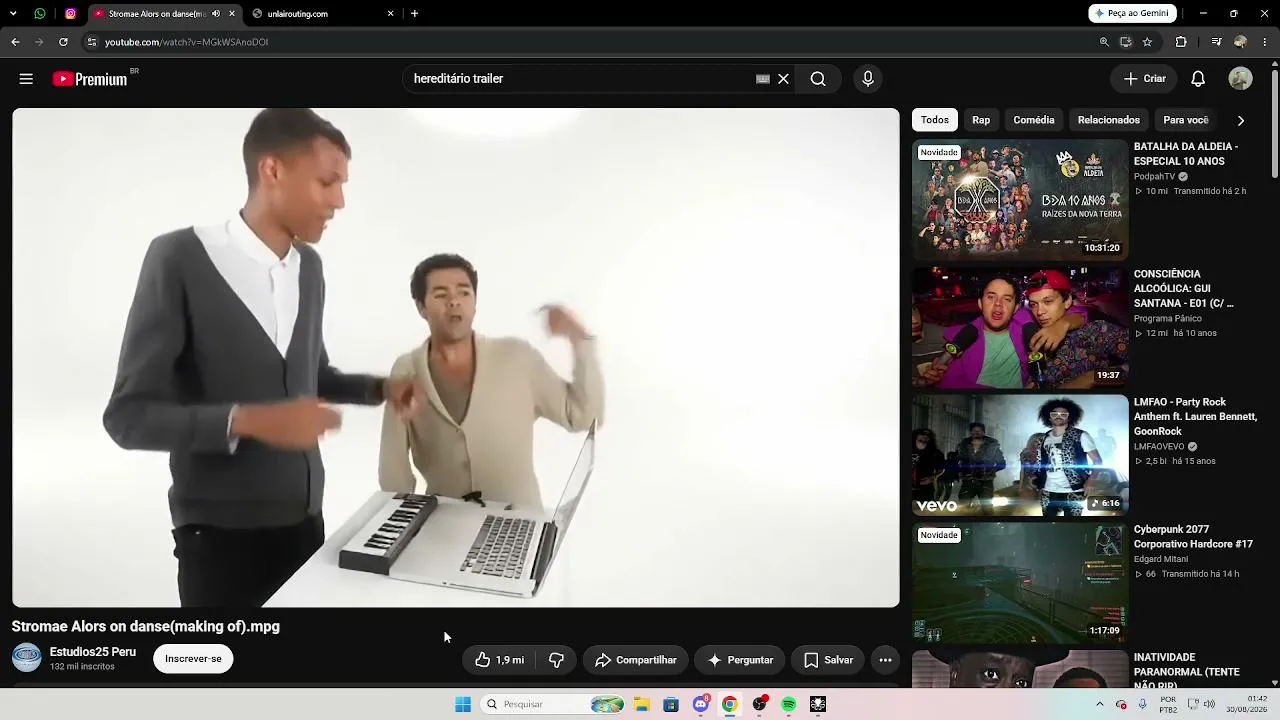Open the media controls icon in toolbar
Screen dimensions: 1280x720
click(1216, 42)
